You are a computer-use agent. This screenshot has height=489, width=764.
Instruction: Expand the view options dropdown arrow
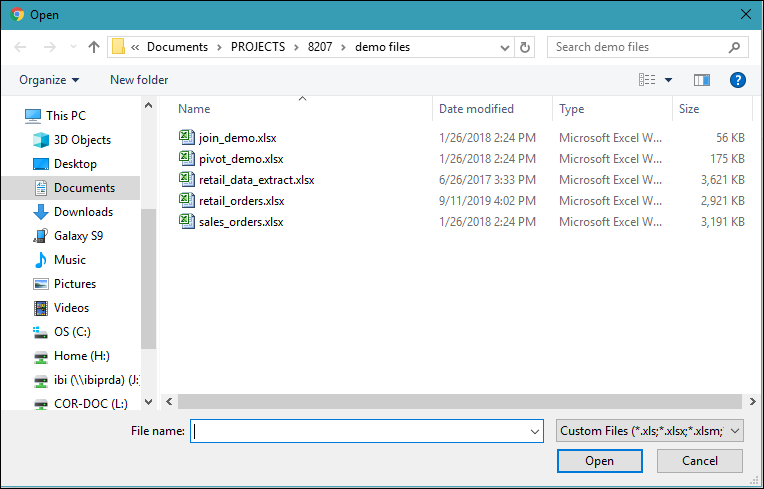[669, 80]
